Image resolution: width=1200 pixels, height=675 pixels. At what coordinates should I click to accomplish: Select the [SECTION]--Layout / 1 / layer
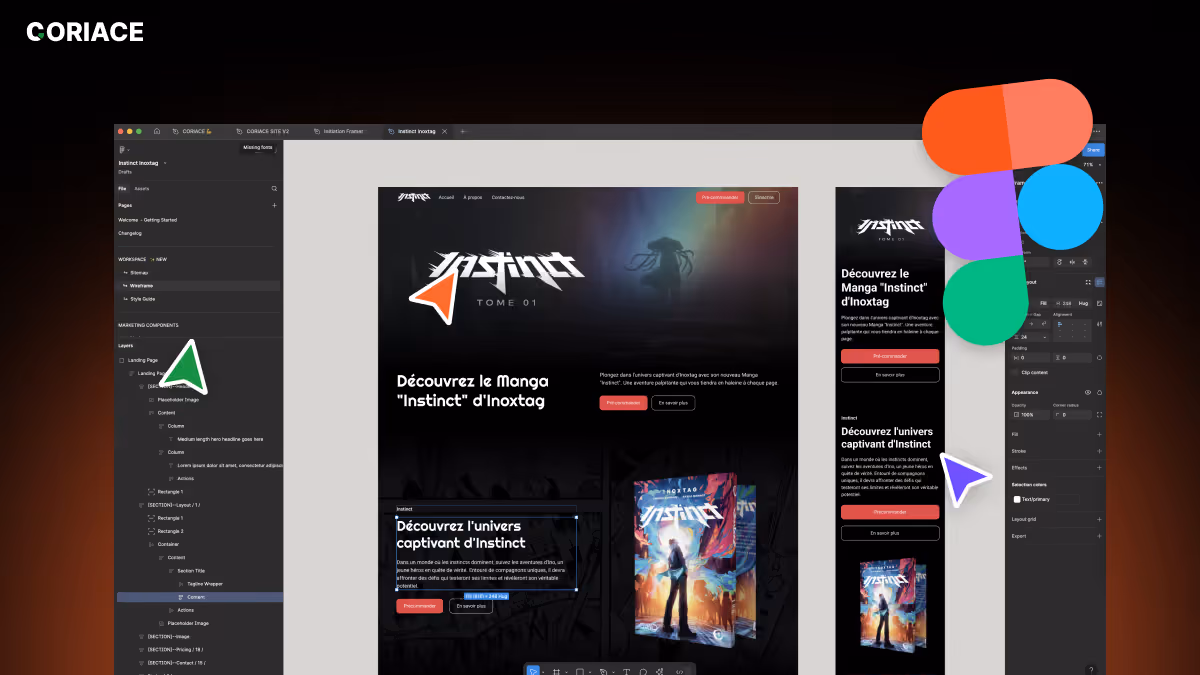(x=174, y=505)
